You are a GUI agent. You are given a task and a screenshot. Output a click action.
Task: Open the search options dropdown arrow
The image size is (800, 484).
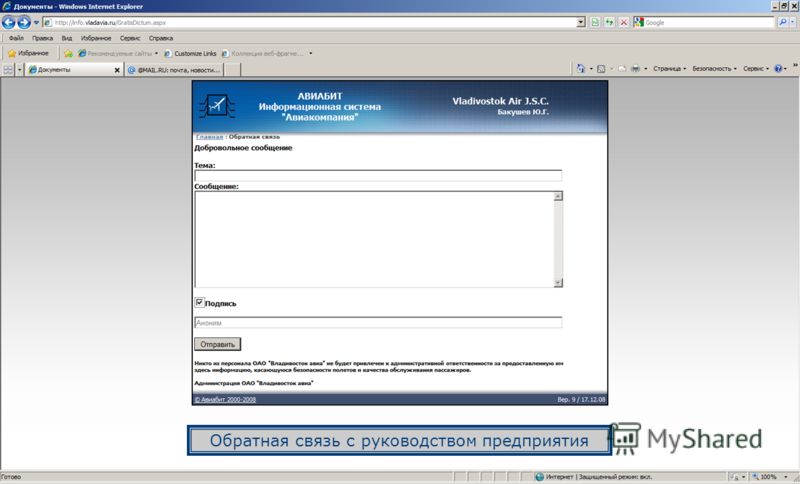pyautogui.click(x=792, y=22)
